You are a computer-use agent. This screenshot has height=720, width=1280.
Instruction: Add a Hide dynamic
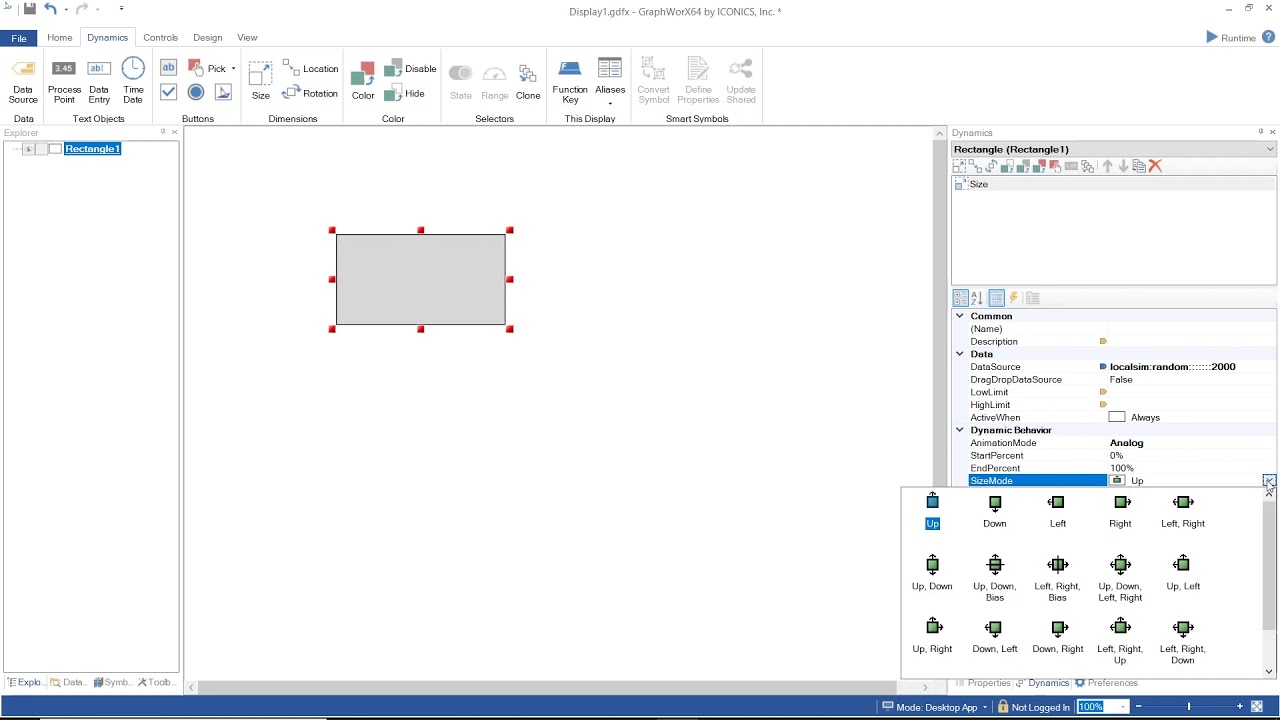(x=405, y=93)
